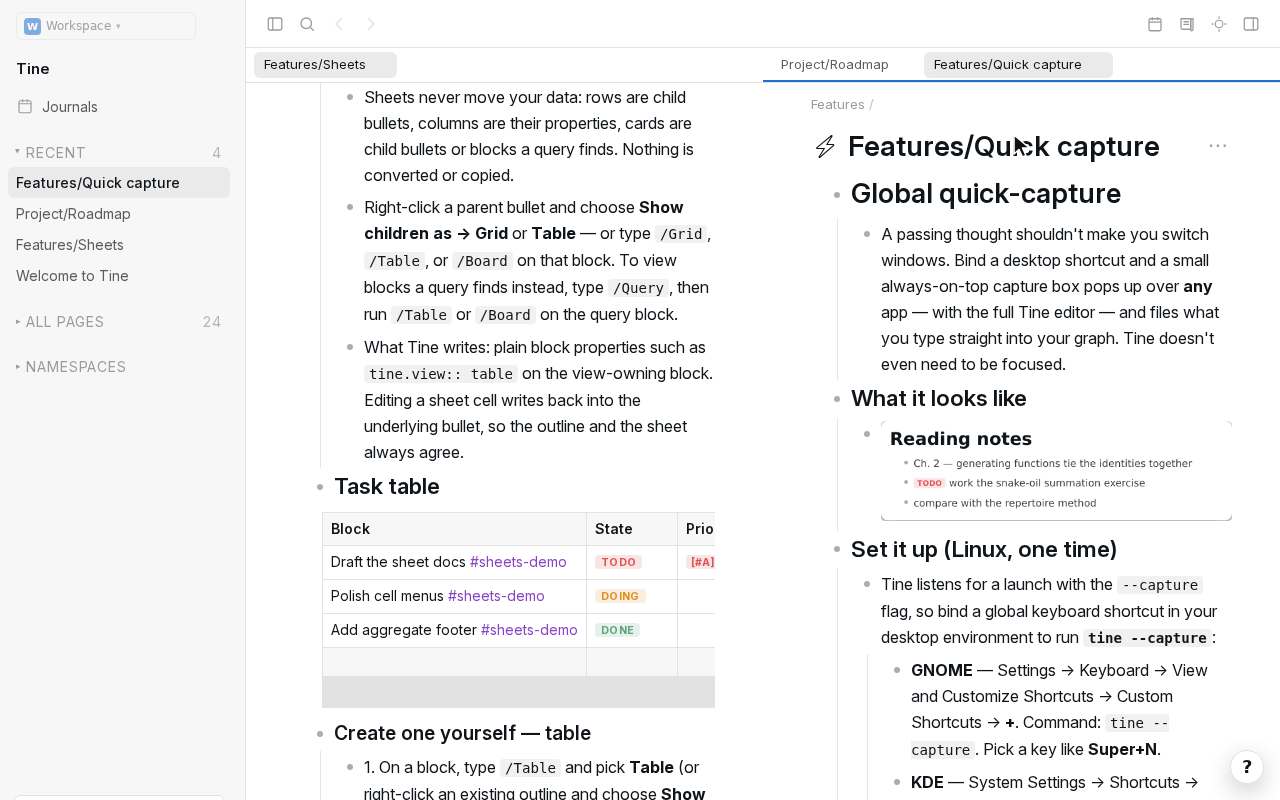This screenshot has height=800, width=1280.
Task: Click the TODO state badge in table
Action: pyautogui.click(x=618, y=562)
